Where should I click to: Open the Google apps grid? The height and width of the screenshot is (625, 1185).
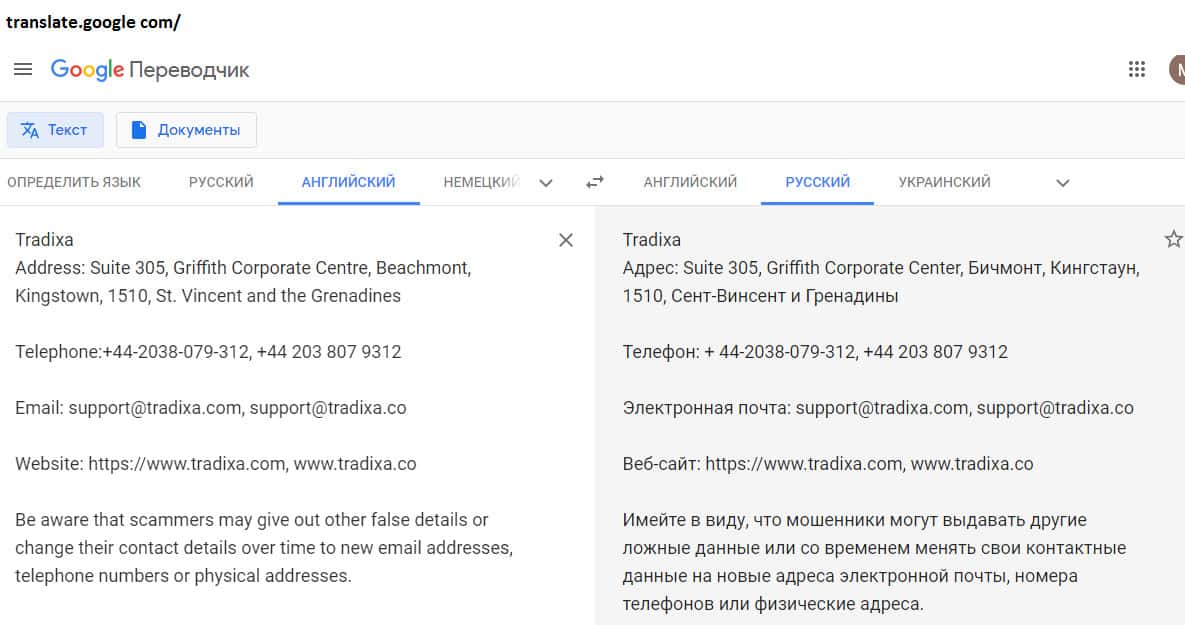point(1136,69)
